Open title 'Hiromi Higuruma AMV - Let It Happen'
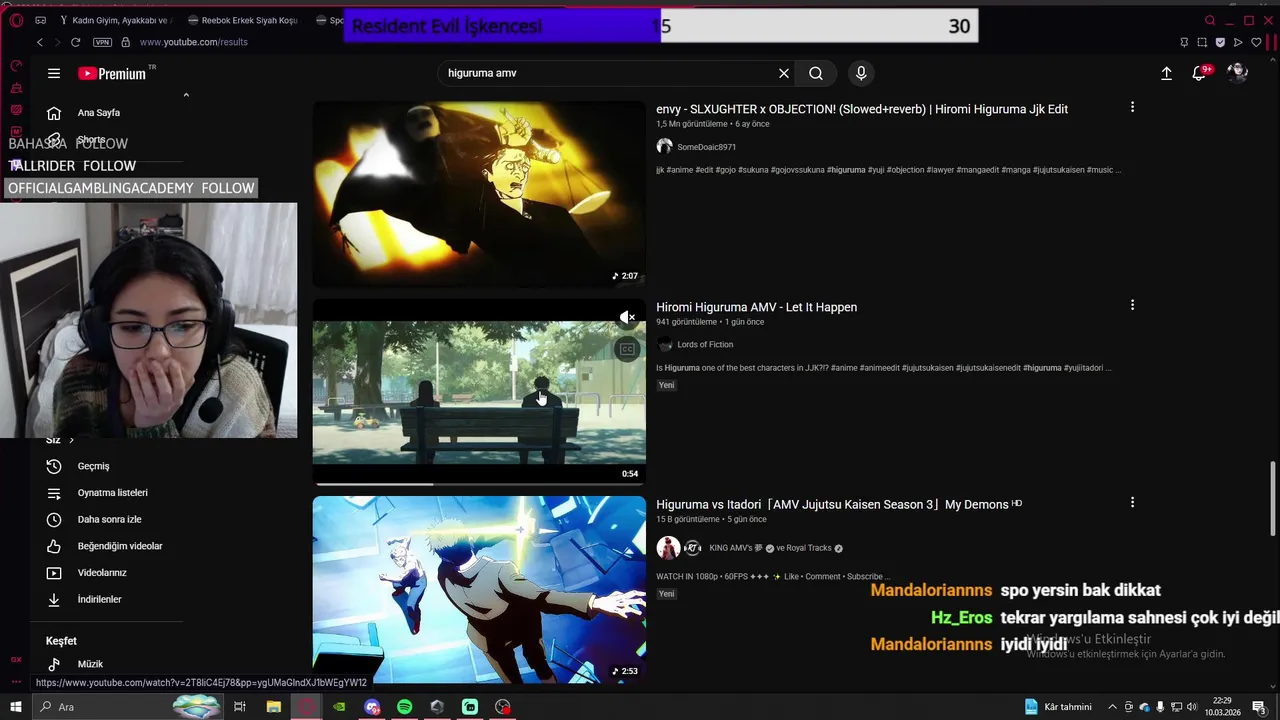The height and width of the screenshot is (720, 1280). (756, 307)
